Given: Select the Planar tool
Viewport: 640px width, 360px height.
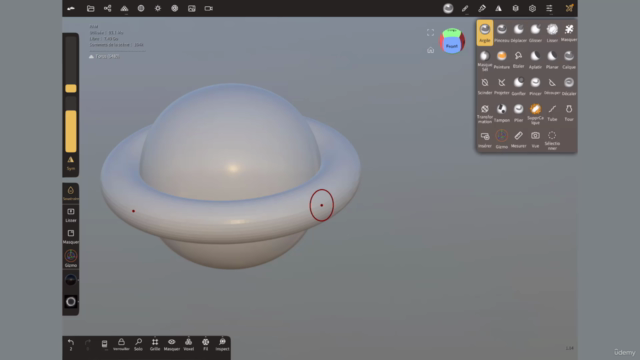Looking at the screenshot, I should (552, 60).
